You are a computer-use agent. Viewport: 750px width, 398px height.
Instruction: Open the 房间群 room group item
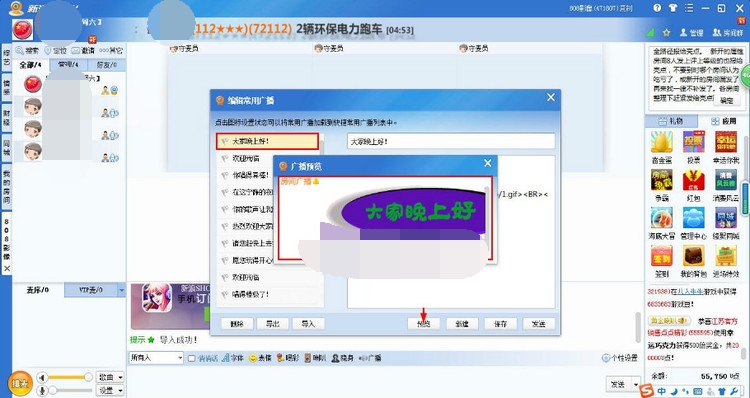pos(727,33)
